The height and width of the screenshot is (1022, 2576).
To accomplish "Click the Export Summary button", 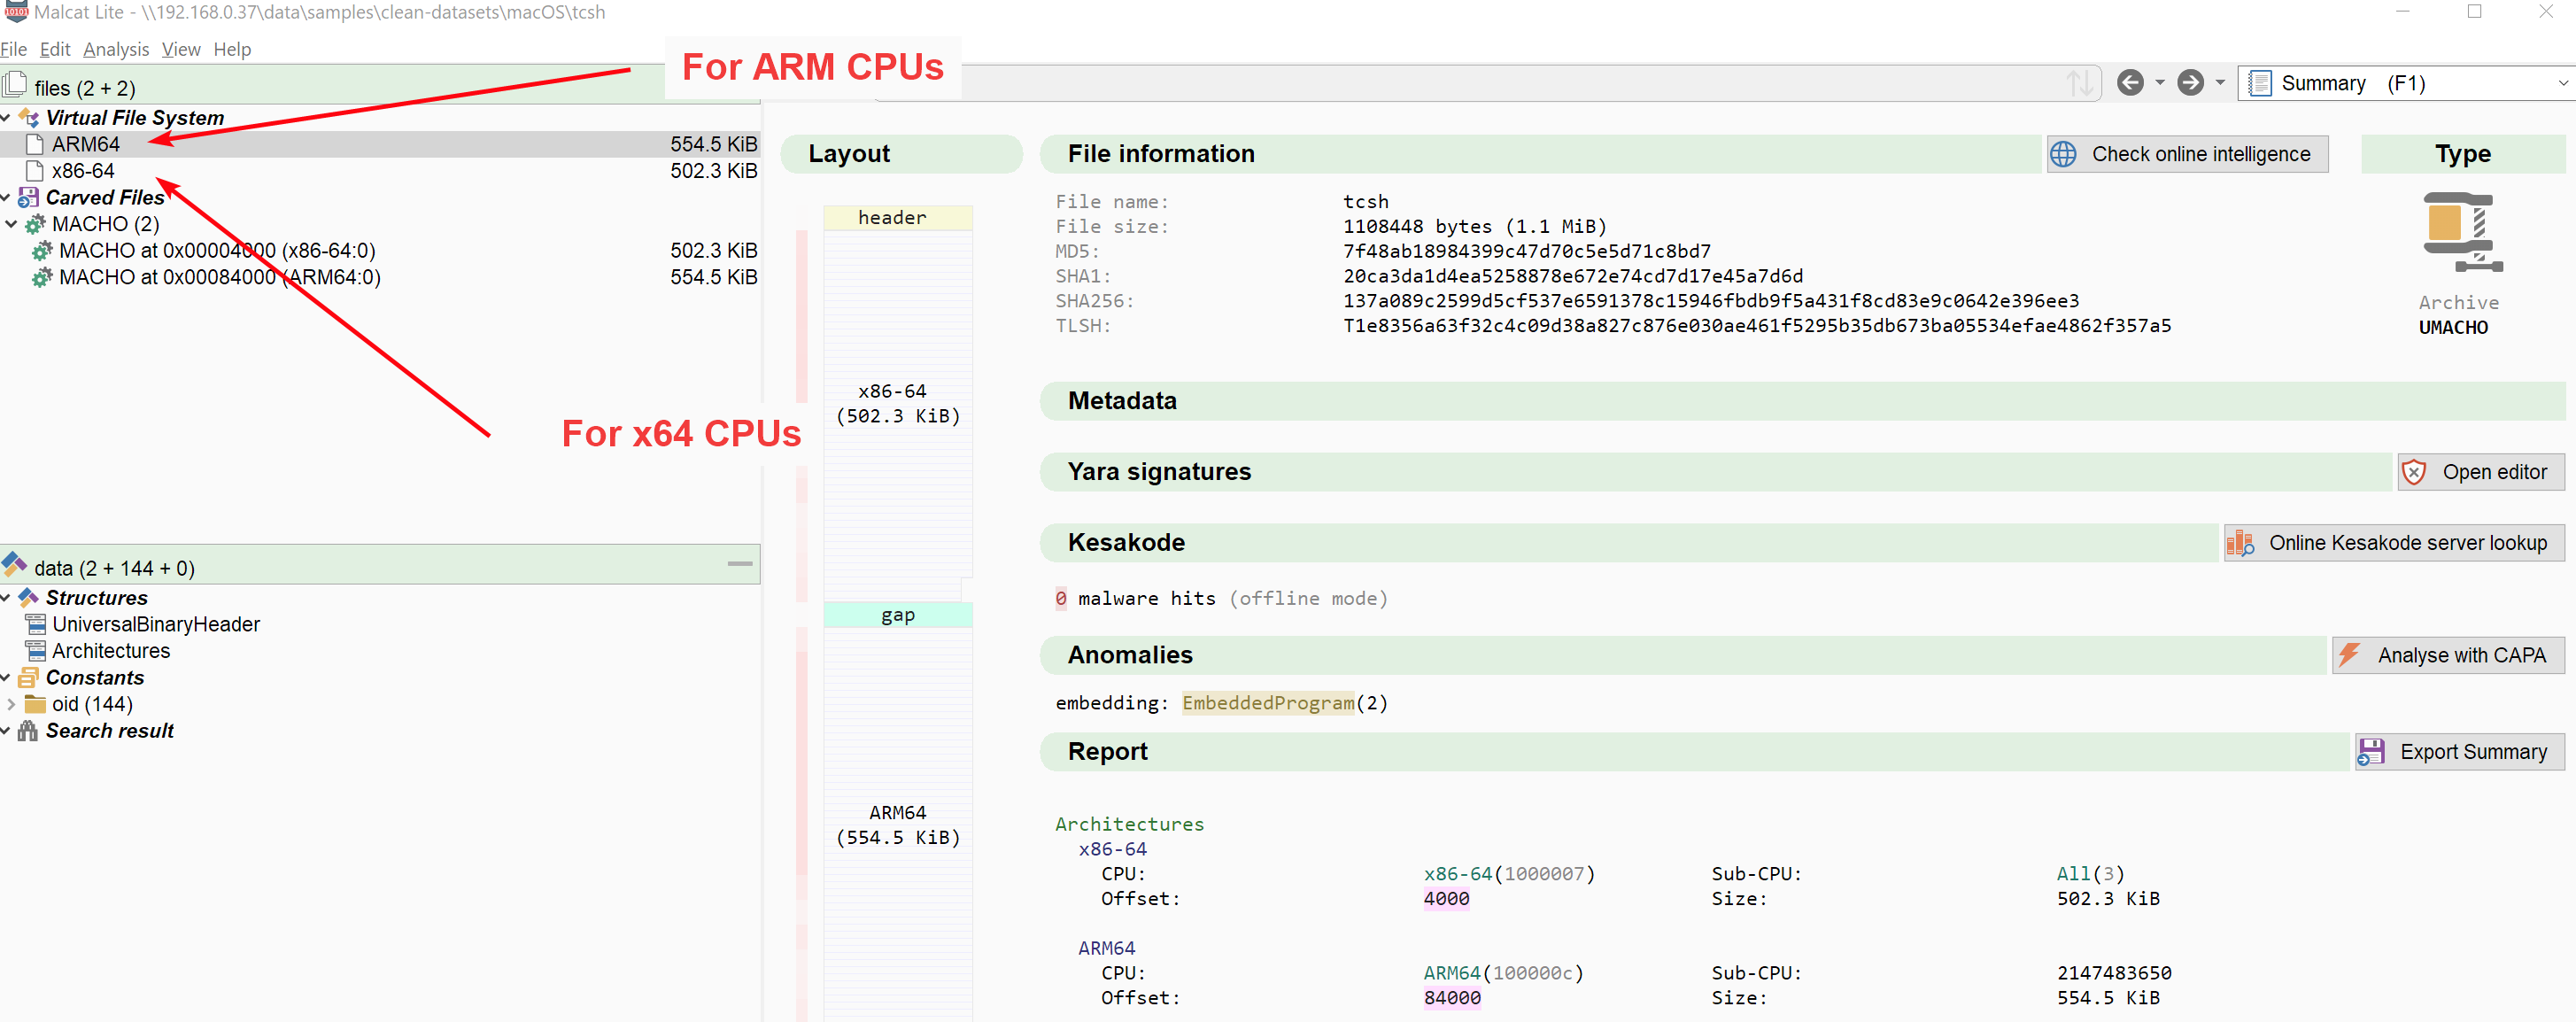I will click(x=2460, y=752).
